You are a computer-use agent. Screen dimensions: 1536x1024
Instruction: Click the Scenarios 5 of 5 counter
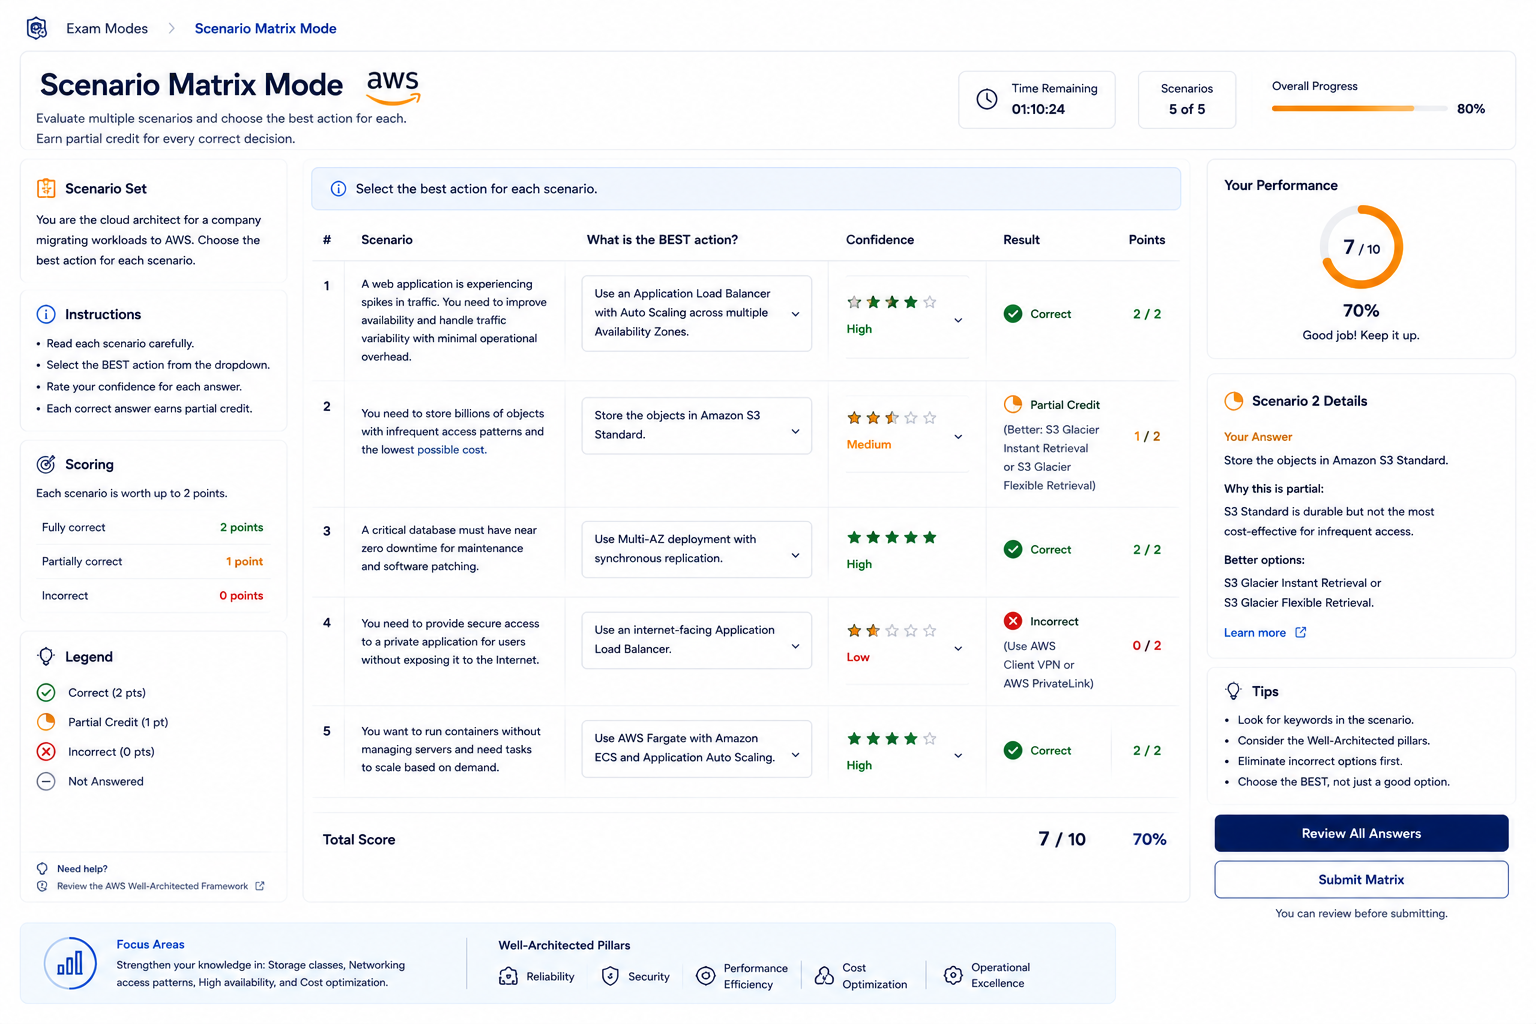pyautogui.click(x=1187, y=99)
